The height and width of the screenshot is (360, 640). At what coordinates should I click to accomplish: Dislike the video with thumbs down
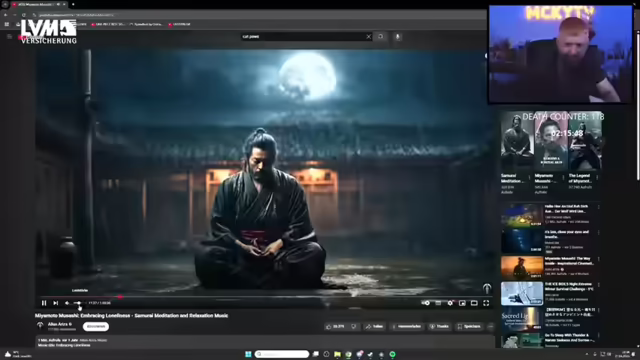[354, 327]
